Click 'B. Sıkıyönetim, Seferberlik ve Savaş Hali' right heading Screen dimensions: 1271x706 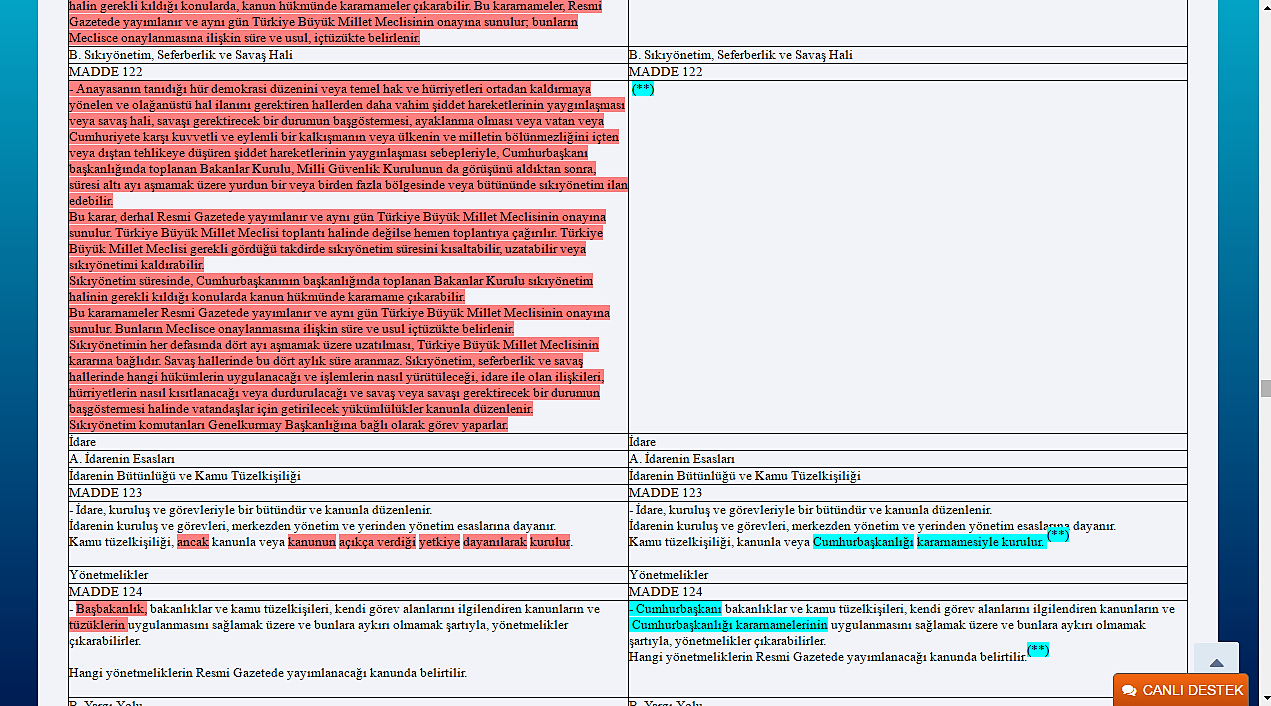741,55
